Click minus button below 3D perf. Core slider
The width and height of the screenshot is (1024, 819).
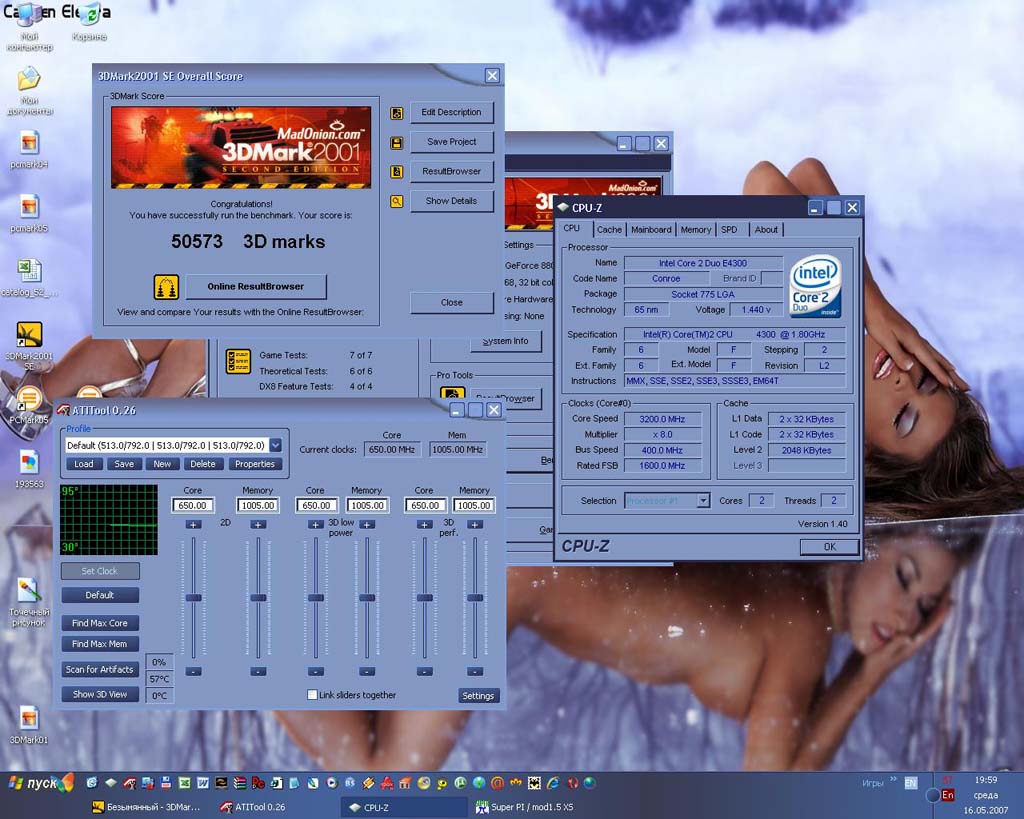click(424, 671)
